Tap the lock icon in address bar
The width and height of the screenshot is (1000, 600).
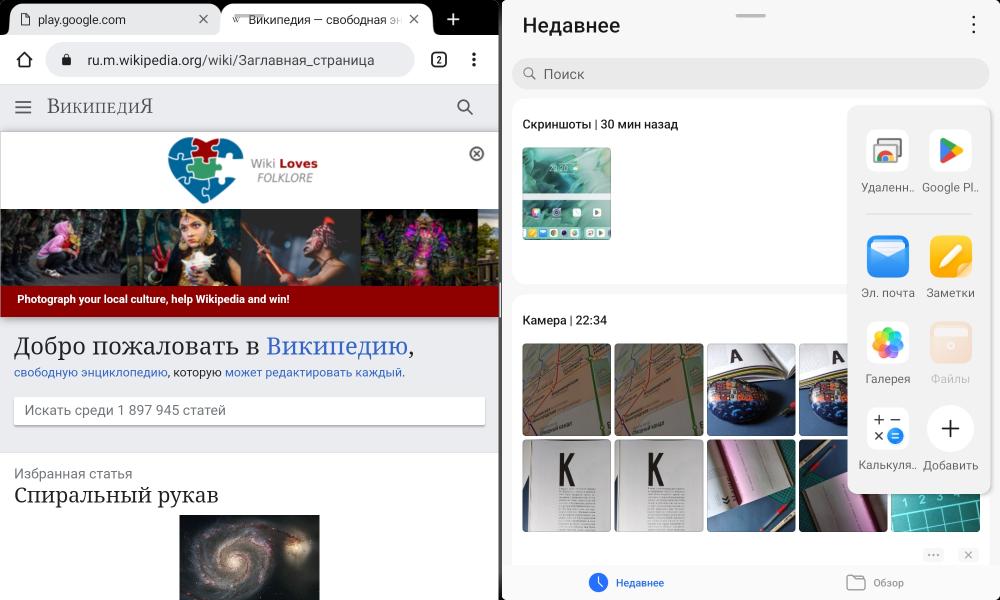point(66,60)
